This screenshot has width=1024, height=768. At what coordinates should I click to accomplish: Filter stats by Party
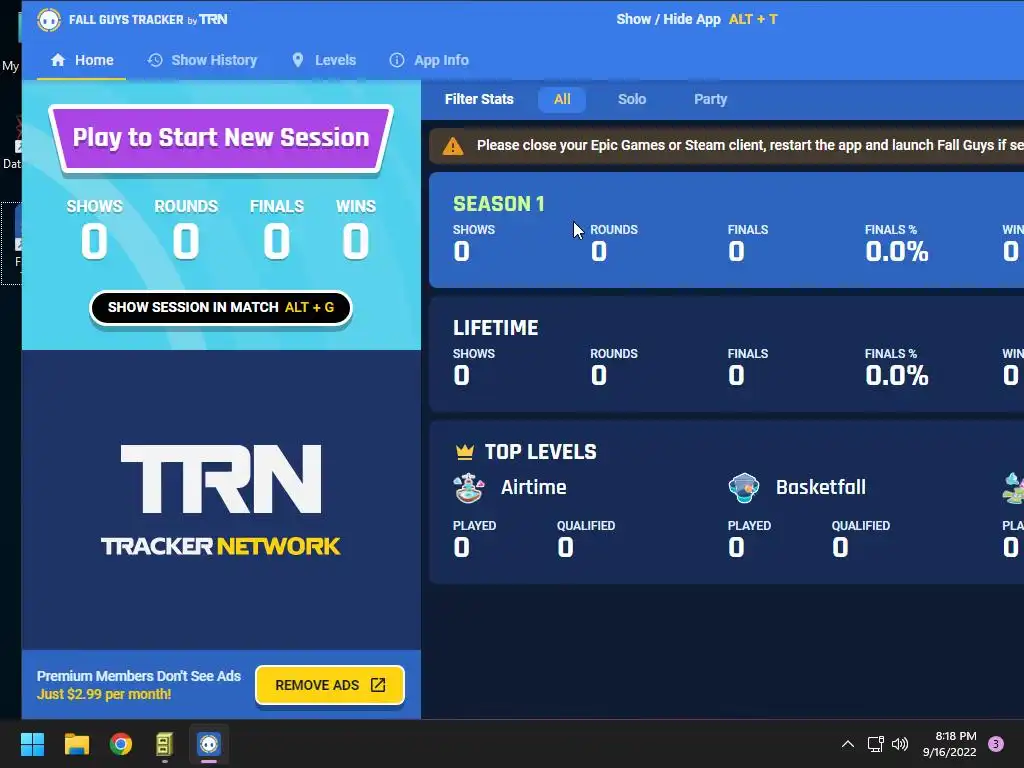tap(710, 99)
